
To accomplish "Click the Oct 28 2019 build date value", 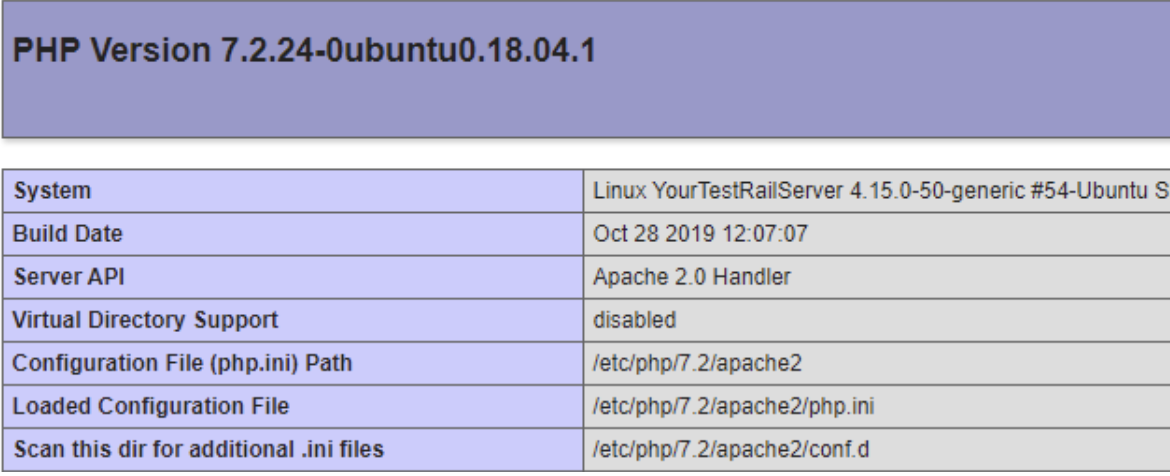I will (x=700, y=234).
